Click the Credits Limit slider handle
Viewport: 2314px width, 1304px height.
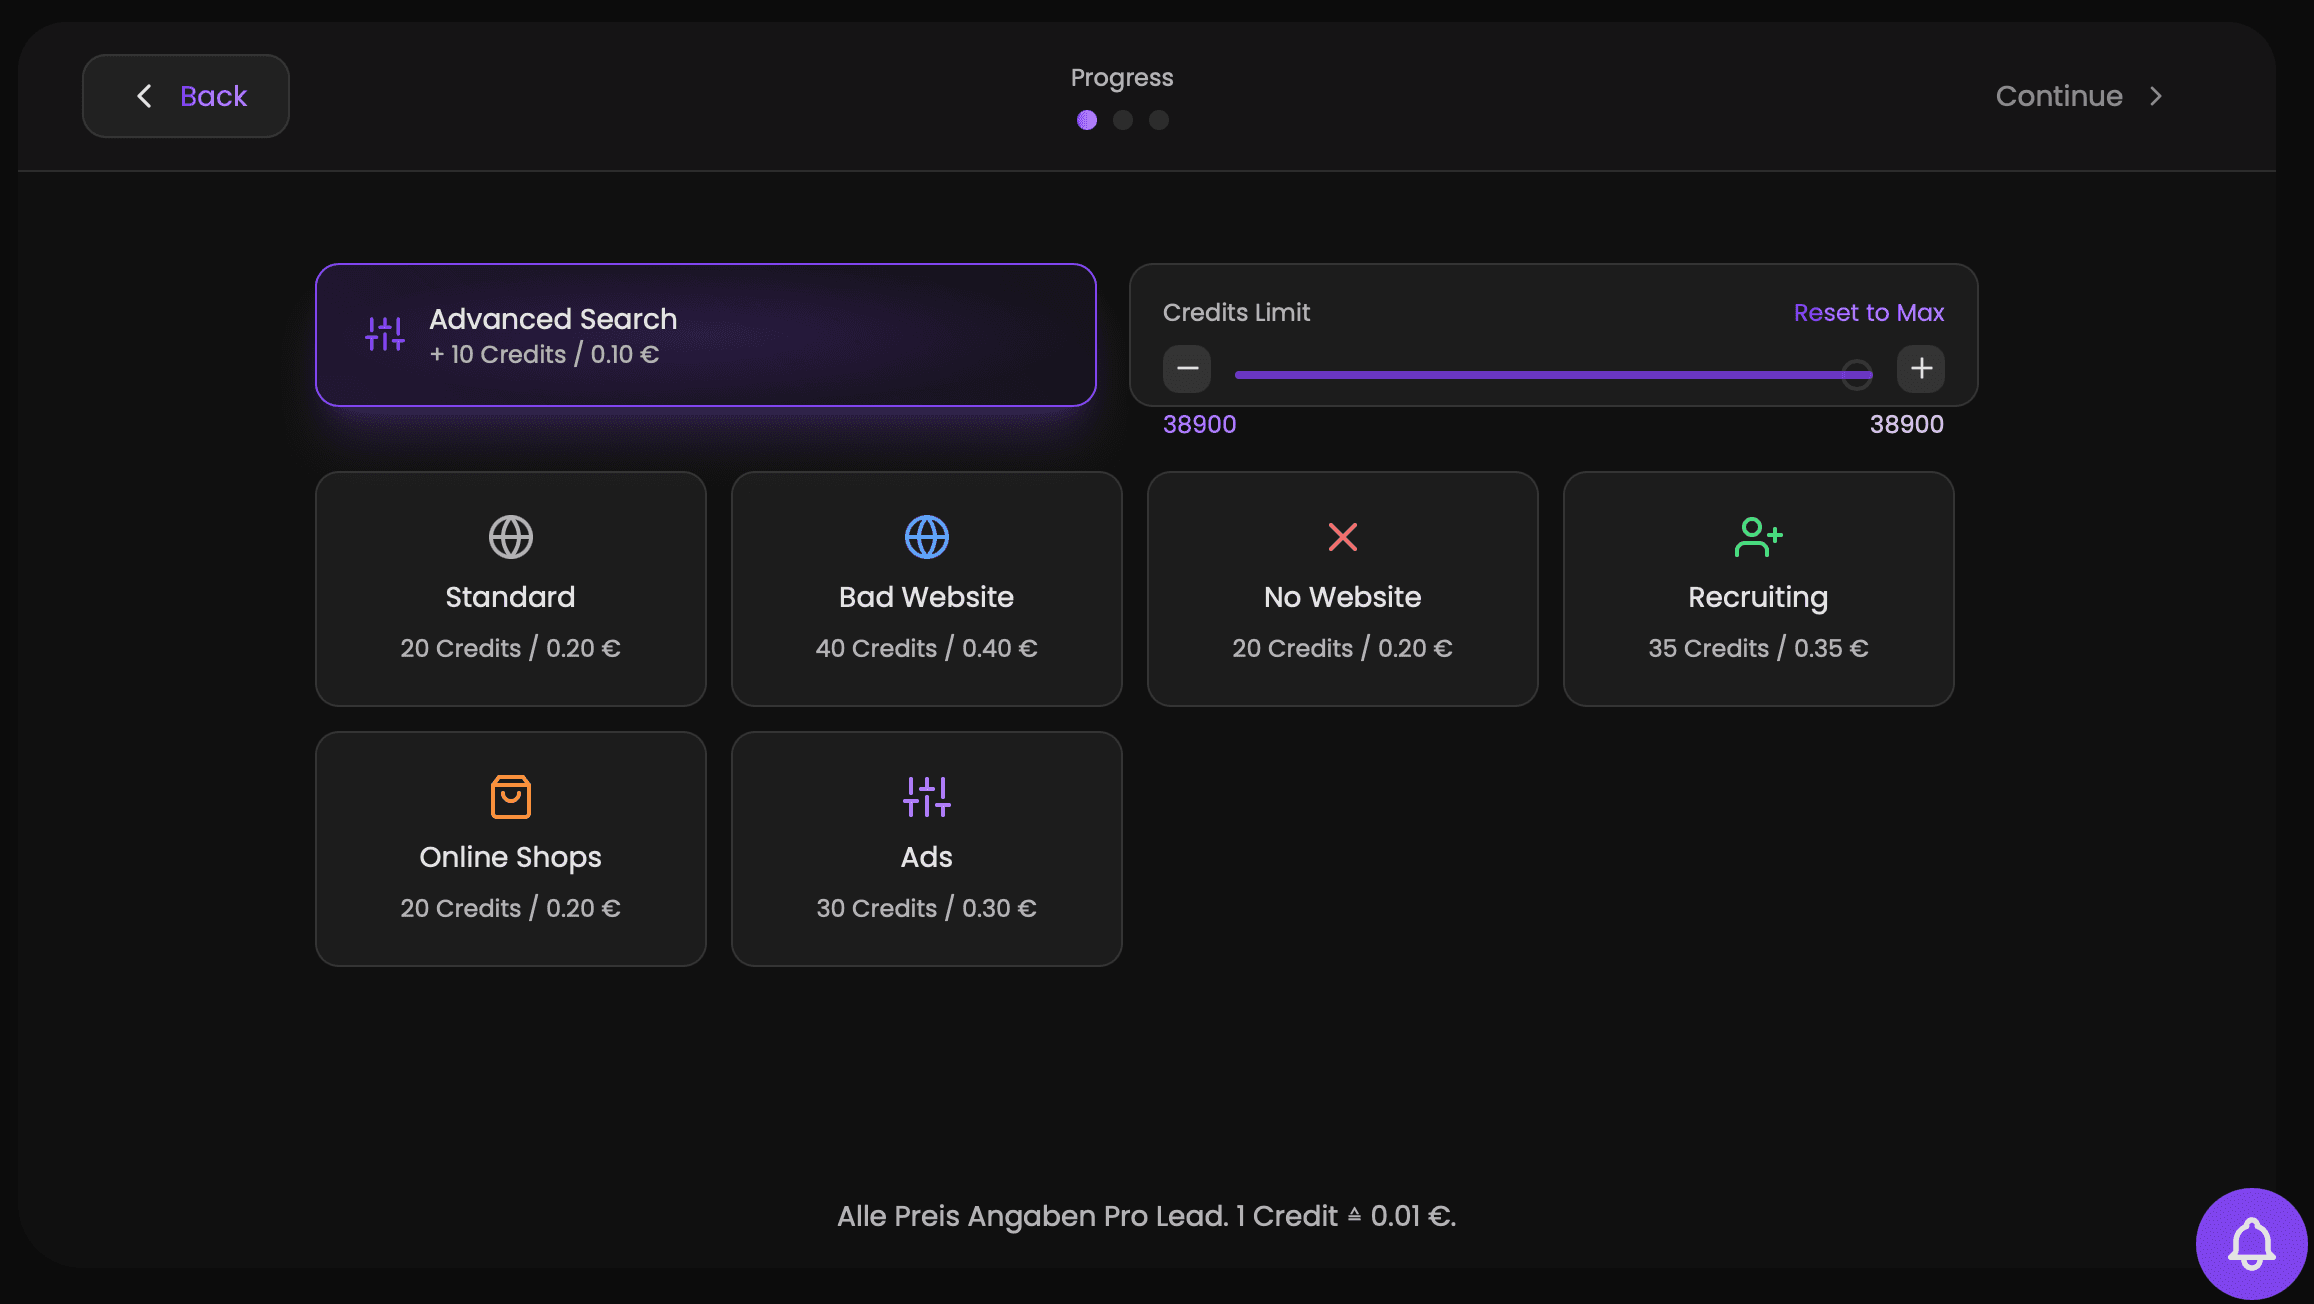coord(1856,375)
